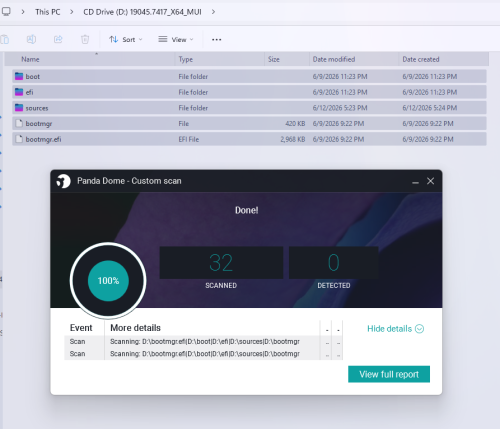Click the bootmgr.efi file name text
The width and height of the screenshot is (500, 429).
43,139
